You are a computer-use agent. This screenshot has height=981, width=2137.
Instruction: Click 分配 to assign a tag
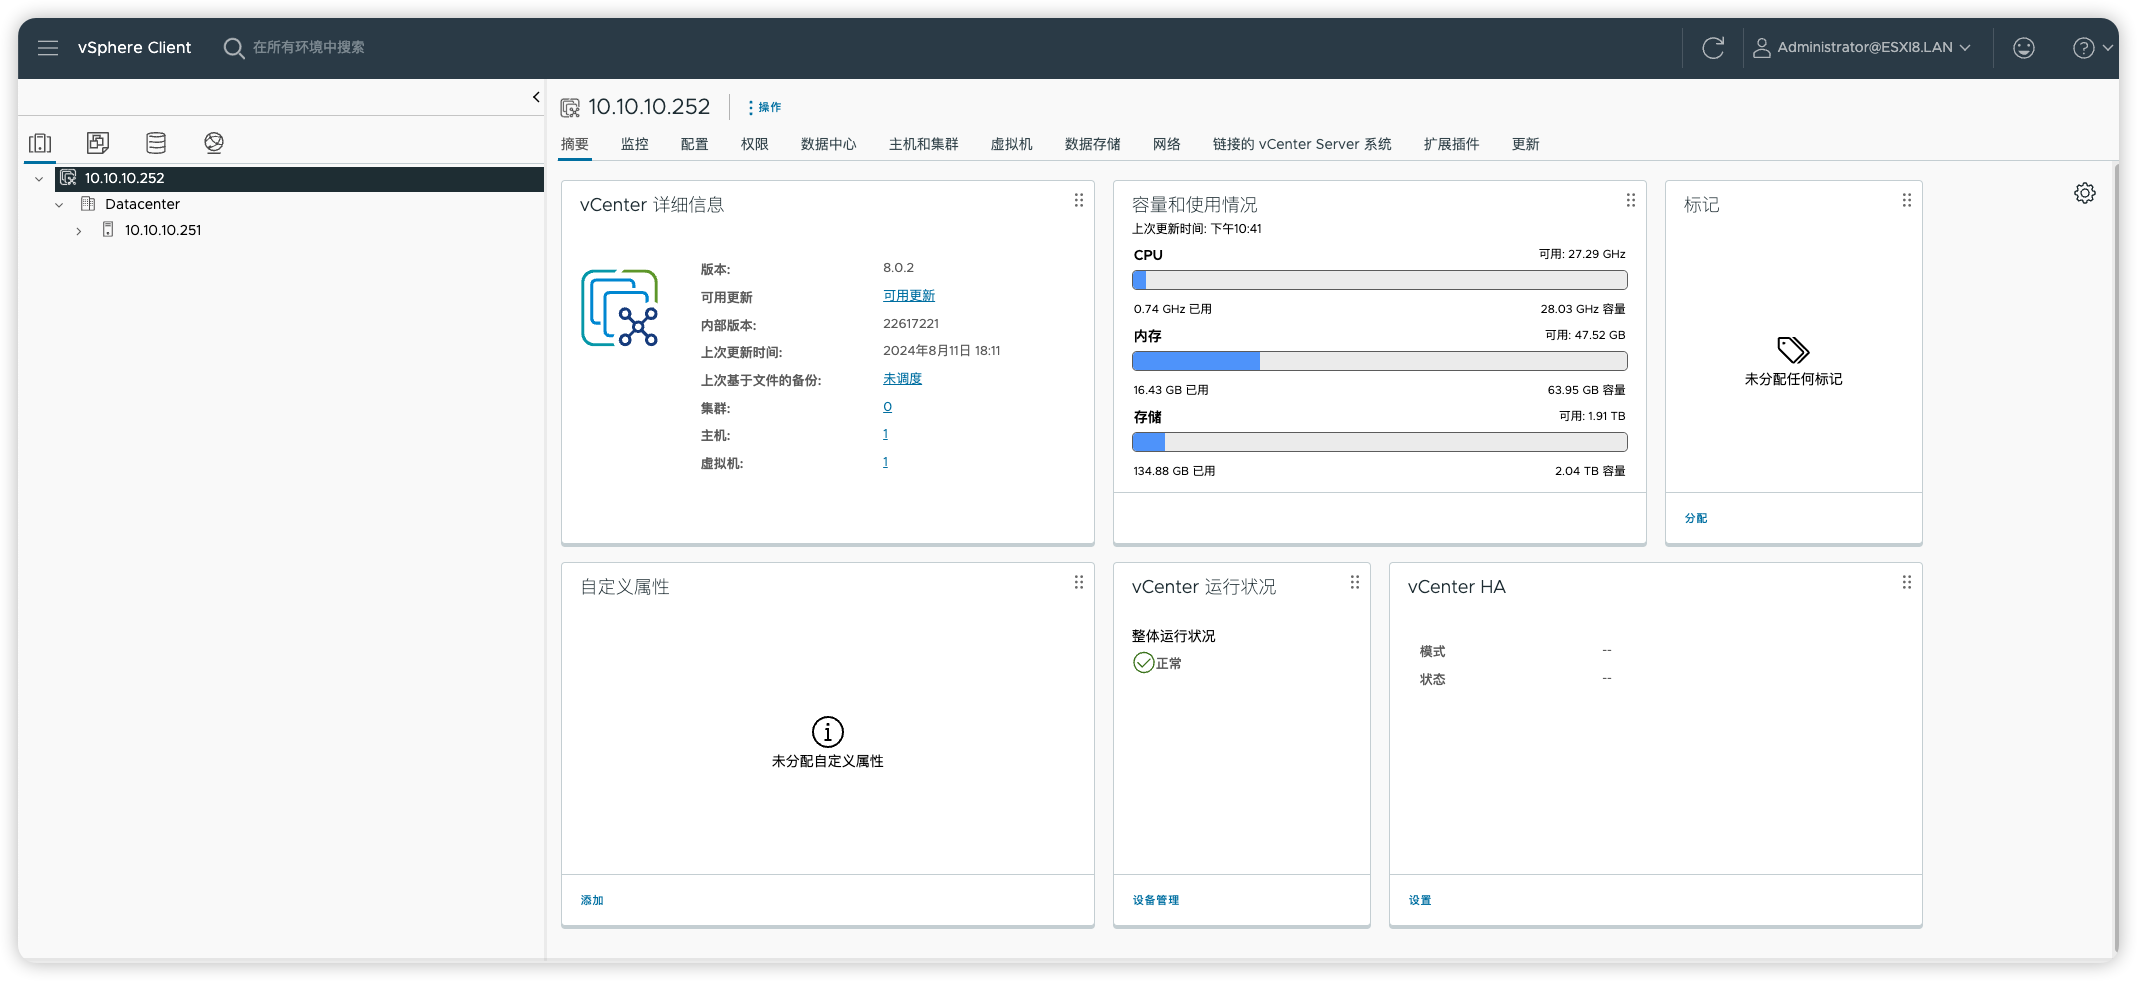[1696, 518]
